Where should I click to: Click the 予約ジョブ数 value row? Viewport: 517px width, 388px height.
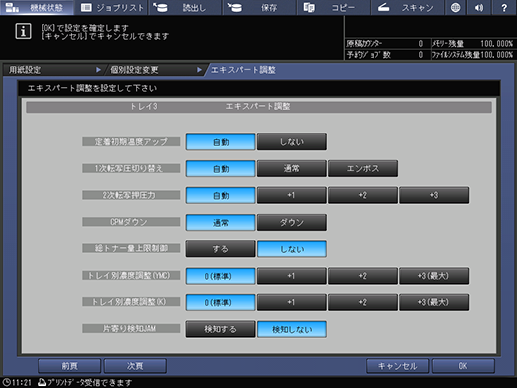click(387, 55)
